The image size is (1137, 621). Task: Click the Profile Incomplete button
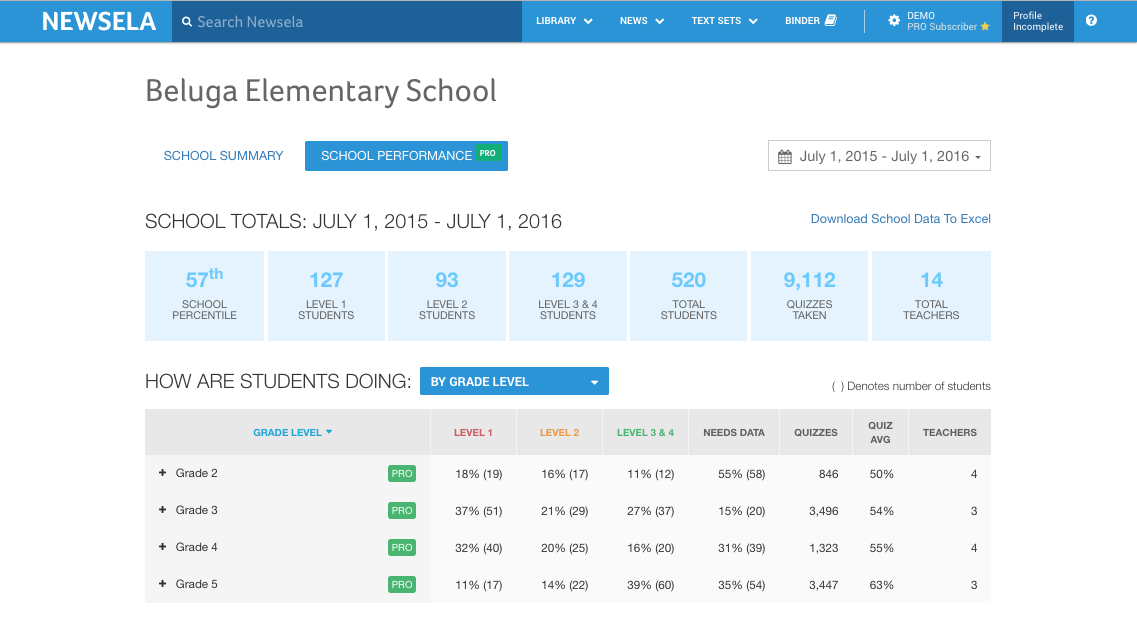coord(1037,21)
